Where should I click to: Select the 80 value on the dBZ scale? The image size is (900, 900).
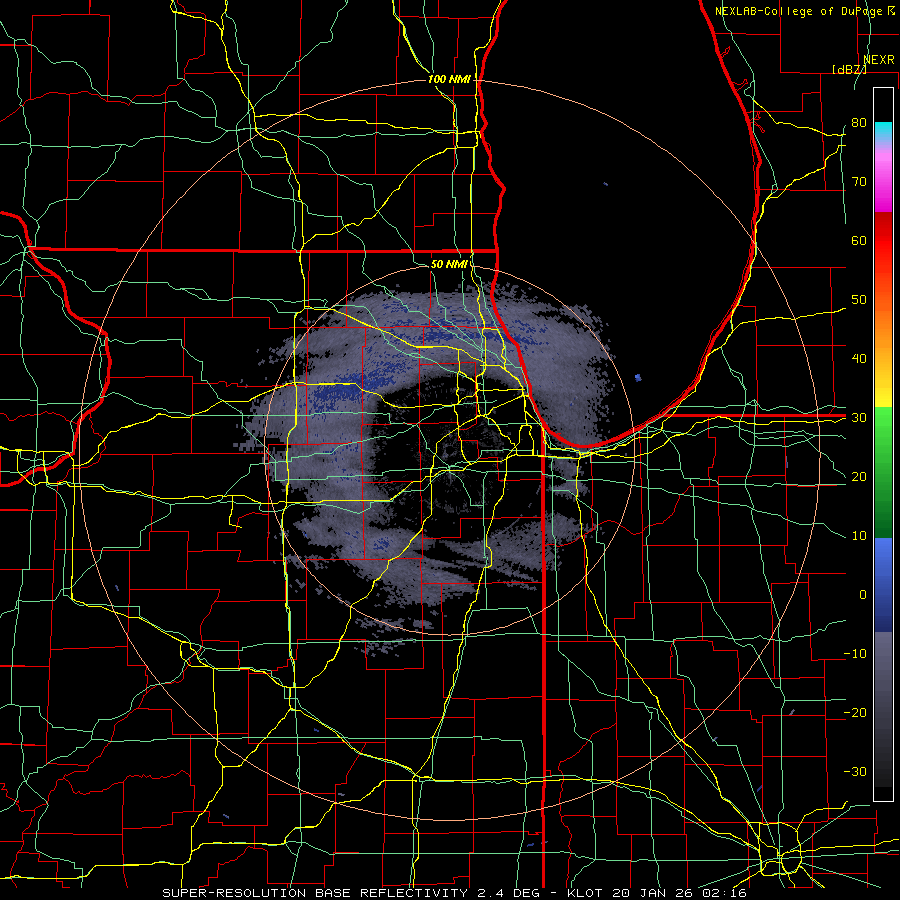point(859,123)
